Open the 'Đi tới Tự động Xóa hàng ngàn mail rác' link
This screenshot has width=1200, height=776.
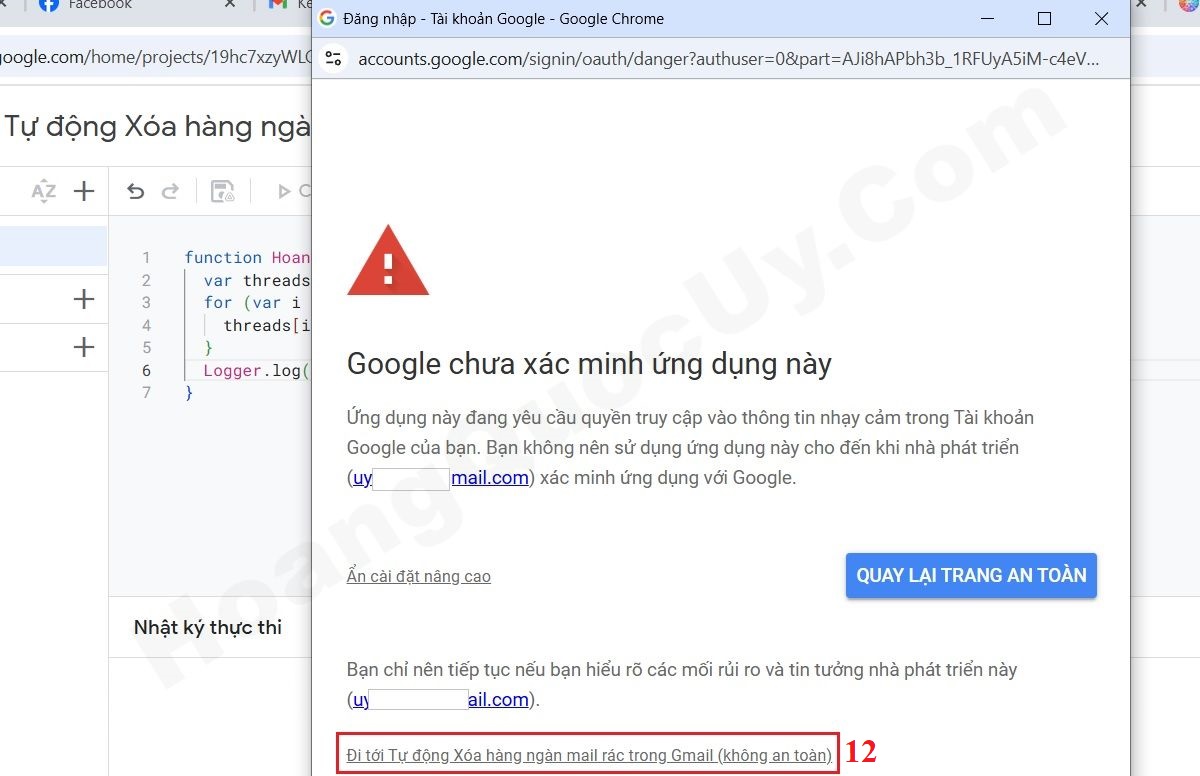(589, 755)
